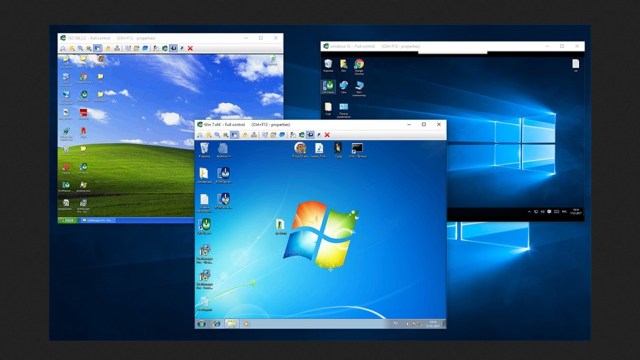Image resolution: width=640 pixels, height=360 pixels.
Task: Select the Control Panel icon on the Windows 10 desktop
Action: coord(344,110)
